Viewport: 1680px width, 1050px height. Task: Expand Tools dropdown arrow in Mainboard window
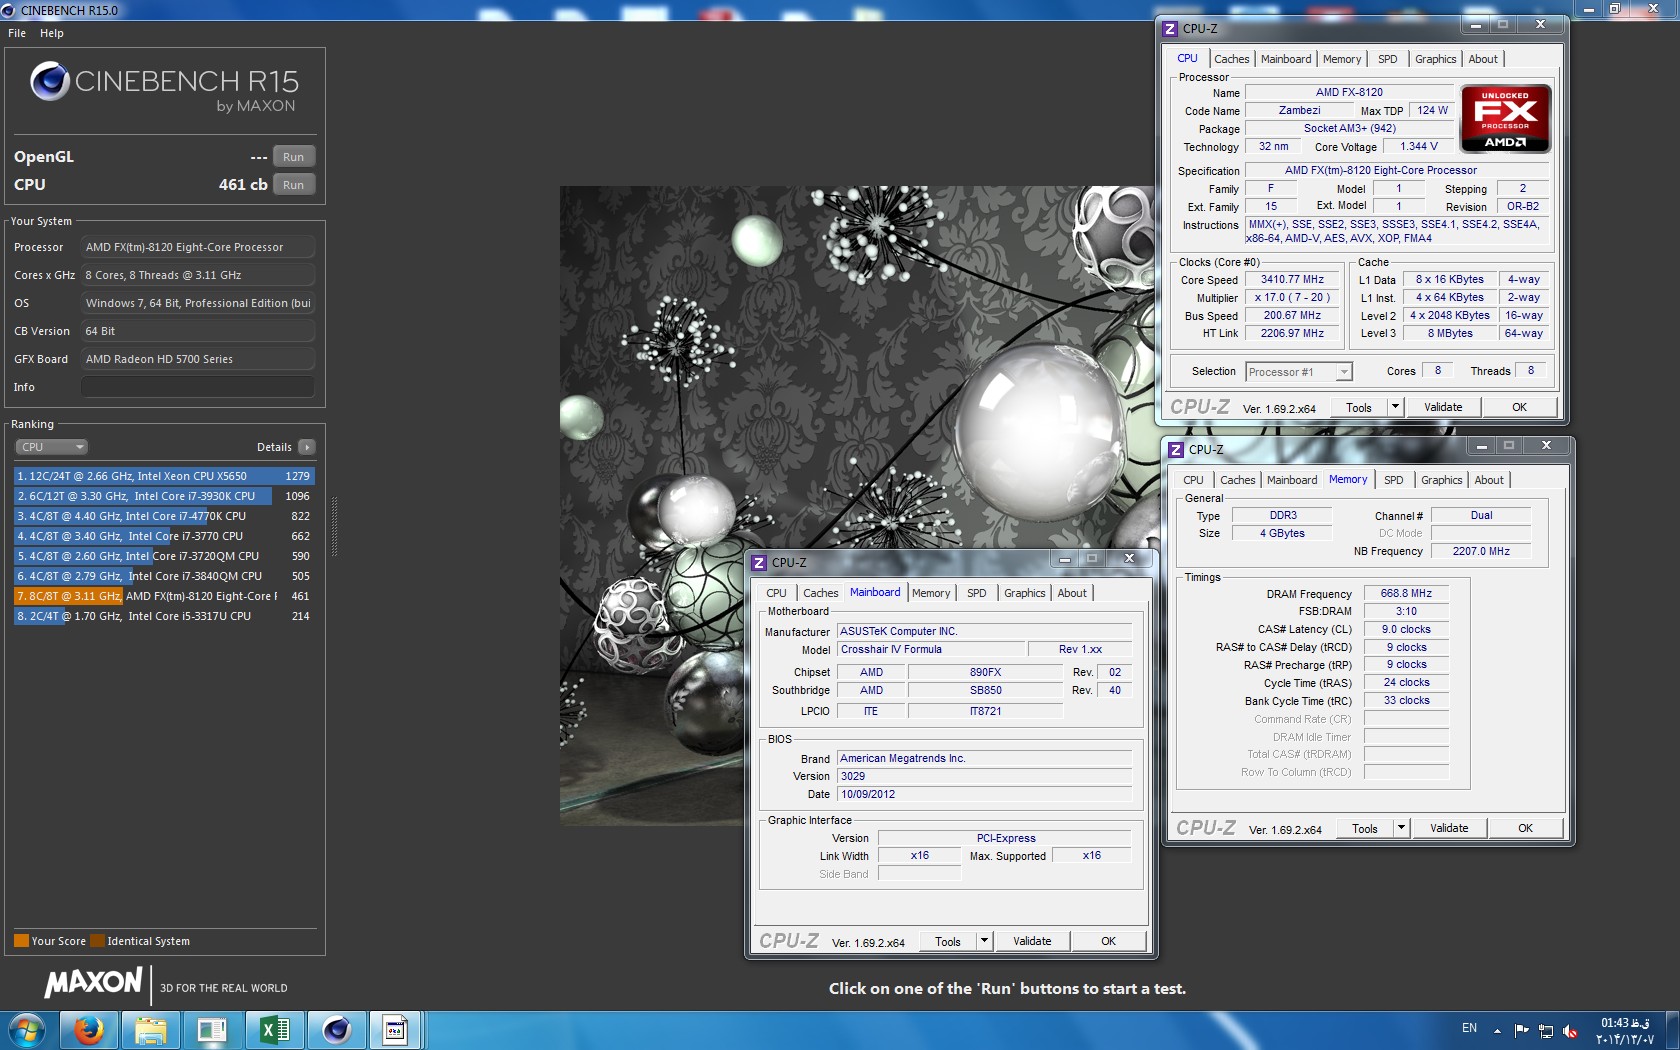(984, 941)
